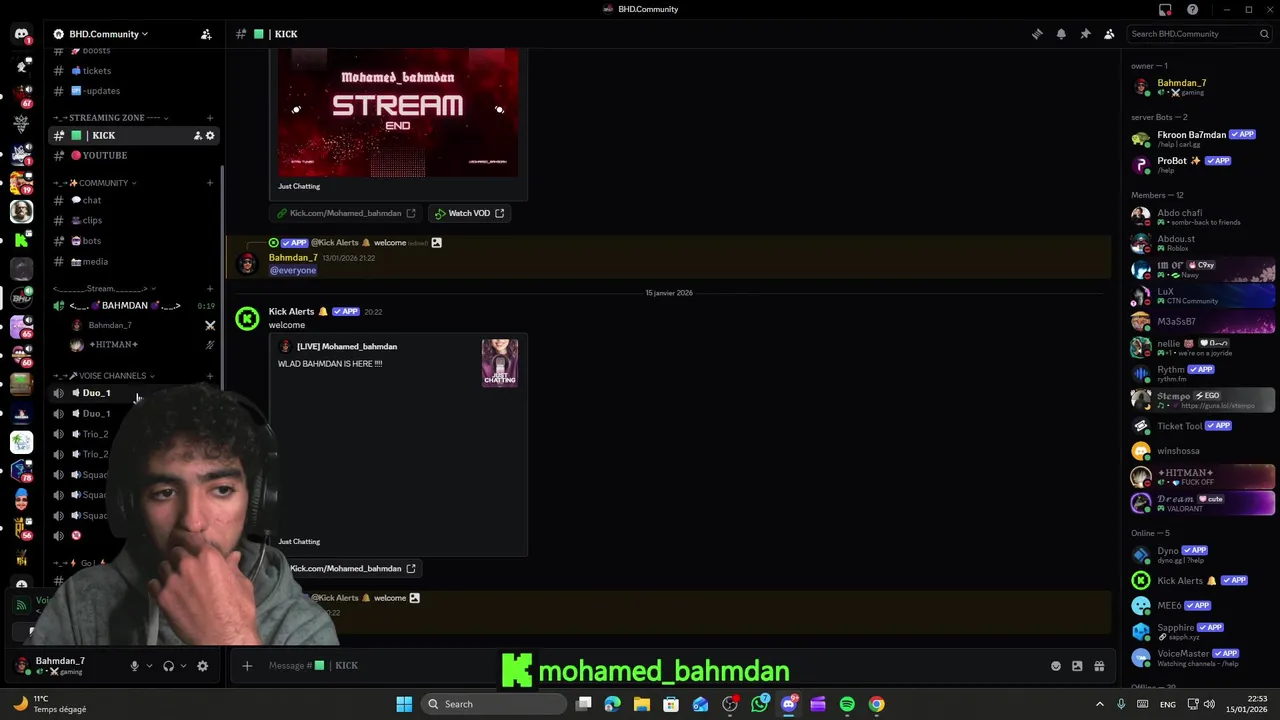
Task: Click plus attachment button in message bar
Action: (x=247, y=666)
